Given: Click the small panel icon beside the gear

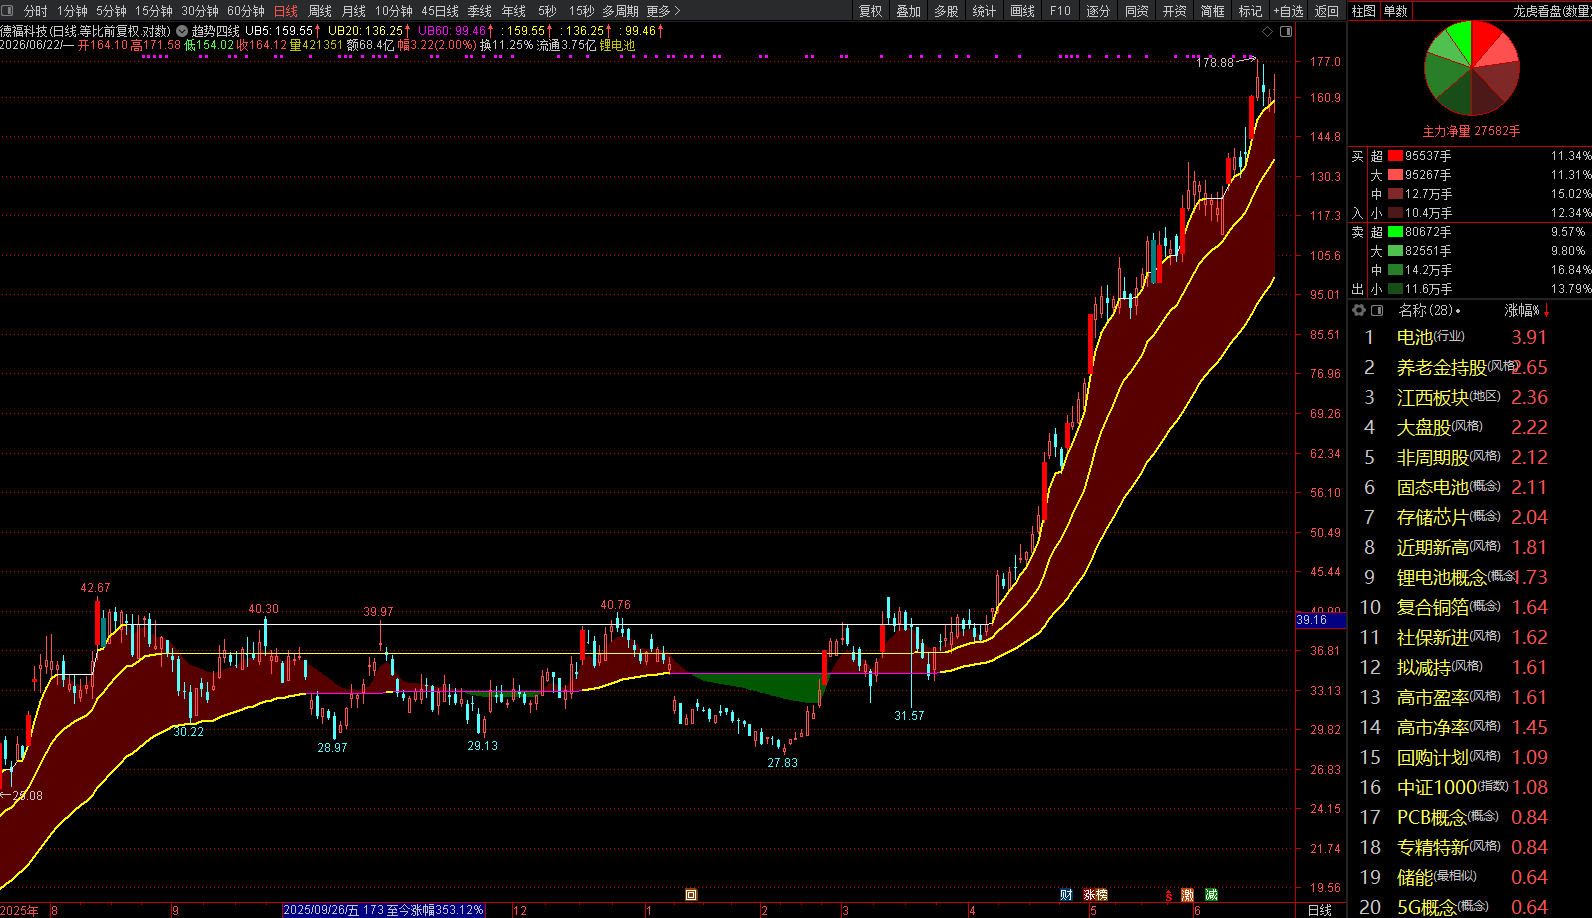Looking at the screenshot, I should [1377, 310].
